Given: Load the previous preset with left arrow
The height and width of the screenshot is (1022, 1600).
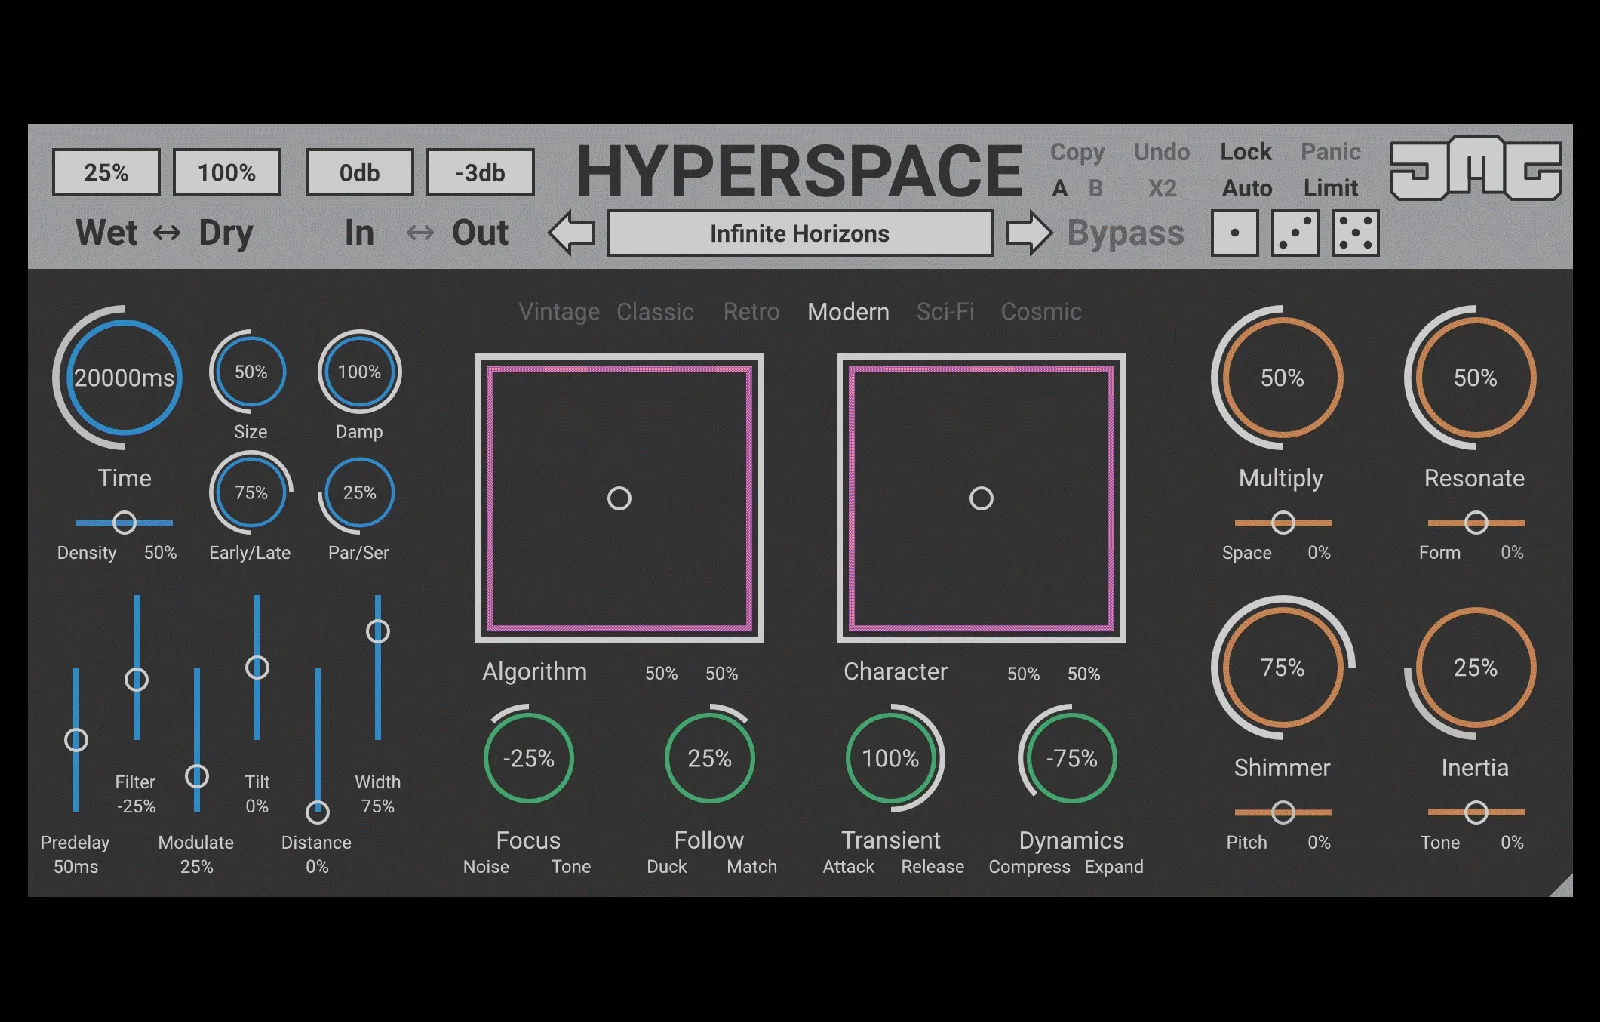Looking at the screenshot, I should 572,233.
